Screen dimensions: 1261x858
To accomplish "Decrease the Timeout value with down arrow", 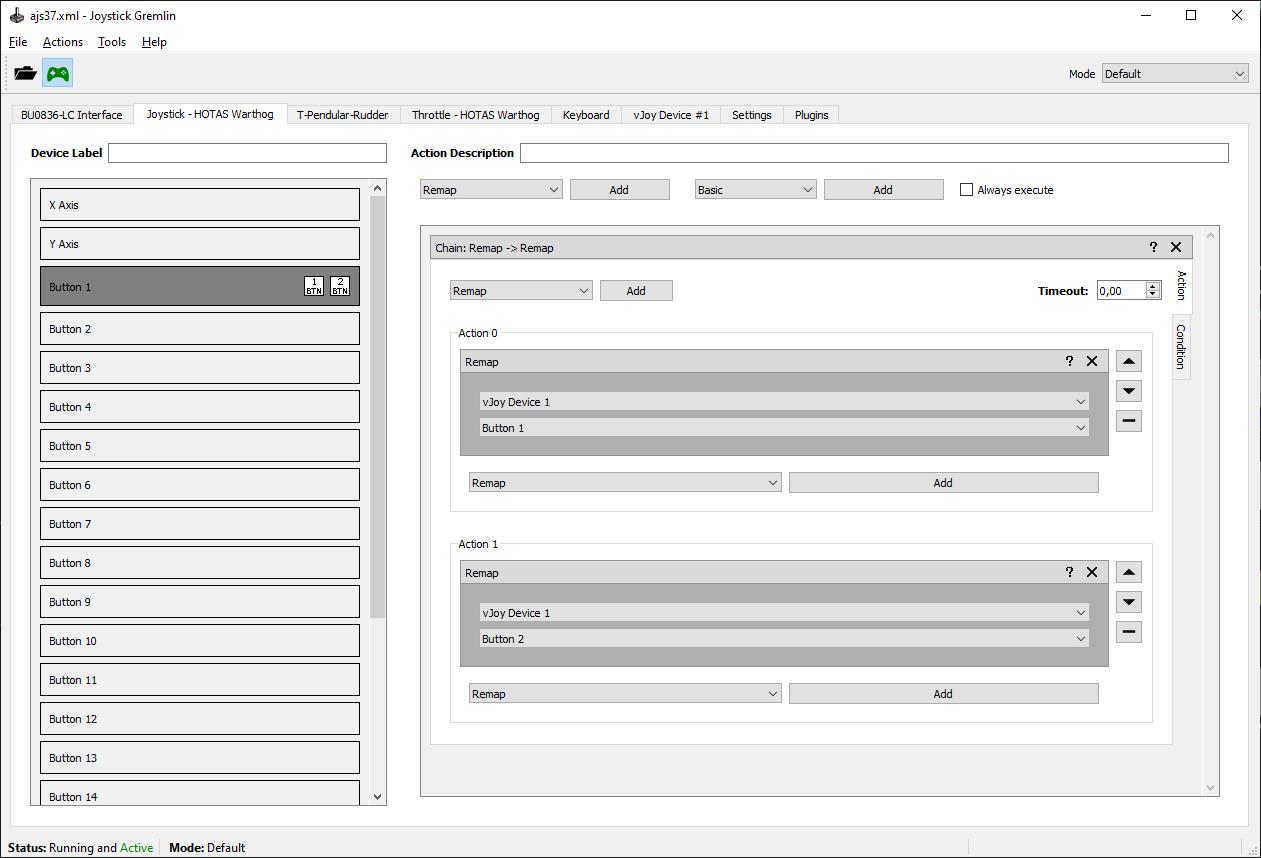I will (x=1153, y=295).
